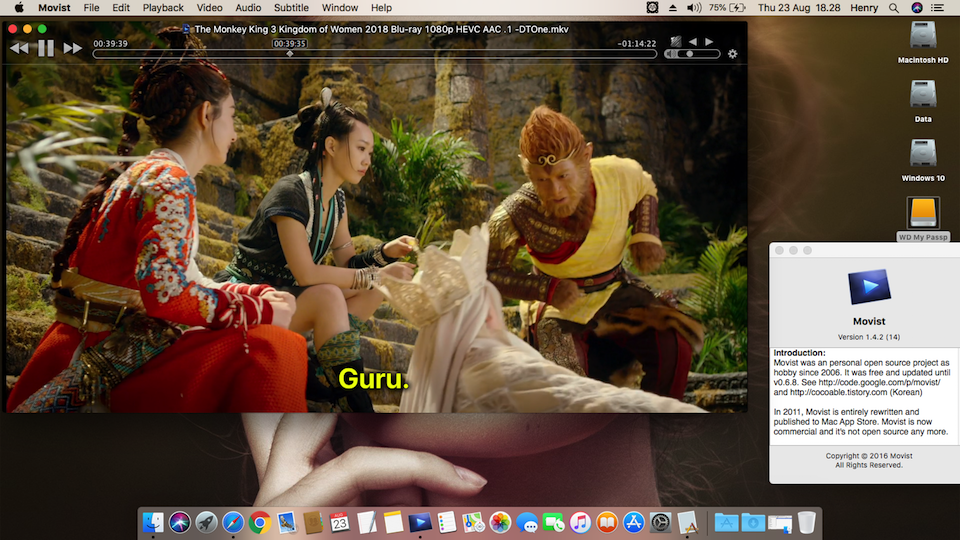The image size is (960, 540).
Task: Open Safari from the Dock
Action: pyautogui.click(x=233, y=522)
